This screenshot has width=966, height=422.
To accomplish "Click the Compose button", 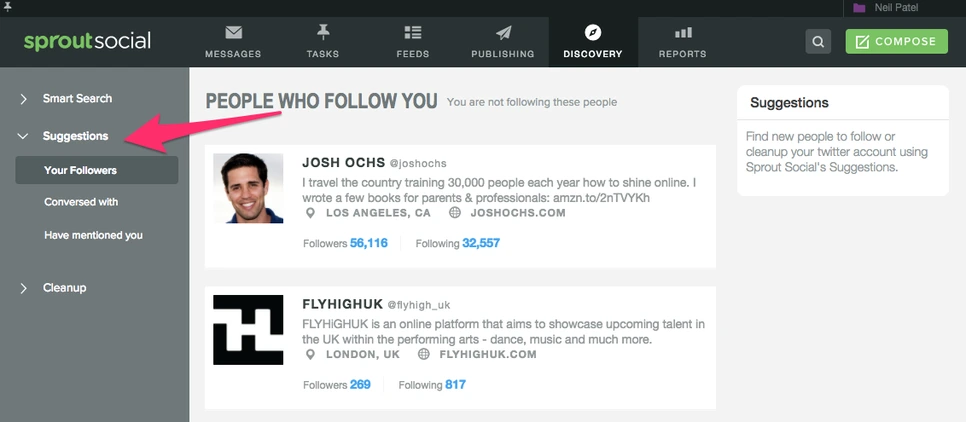I will [896, 41].
